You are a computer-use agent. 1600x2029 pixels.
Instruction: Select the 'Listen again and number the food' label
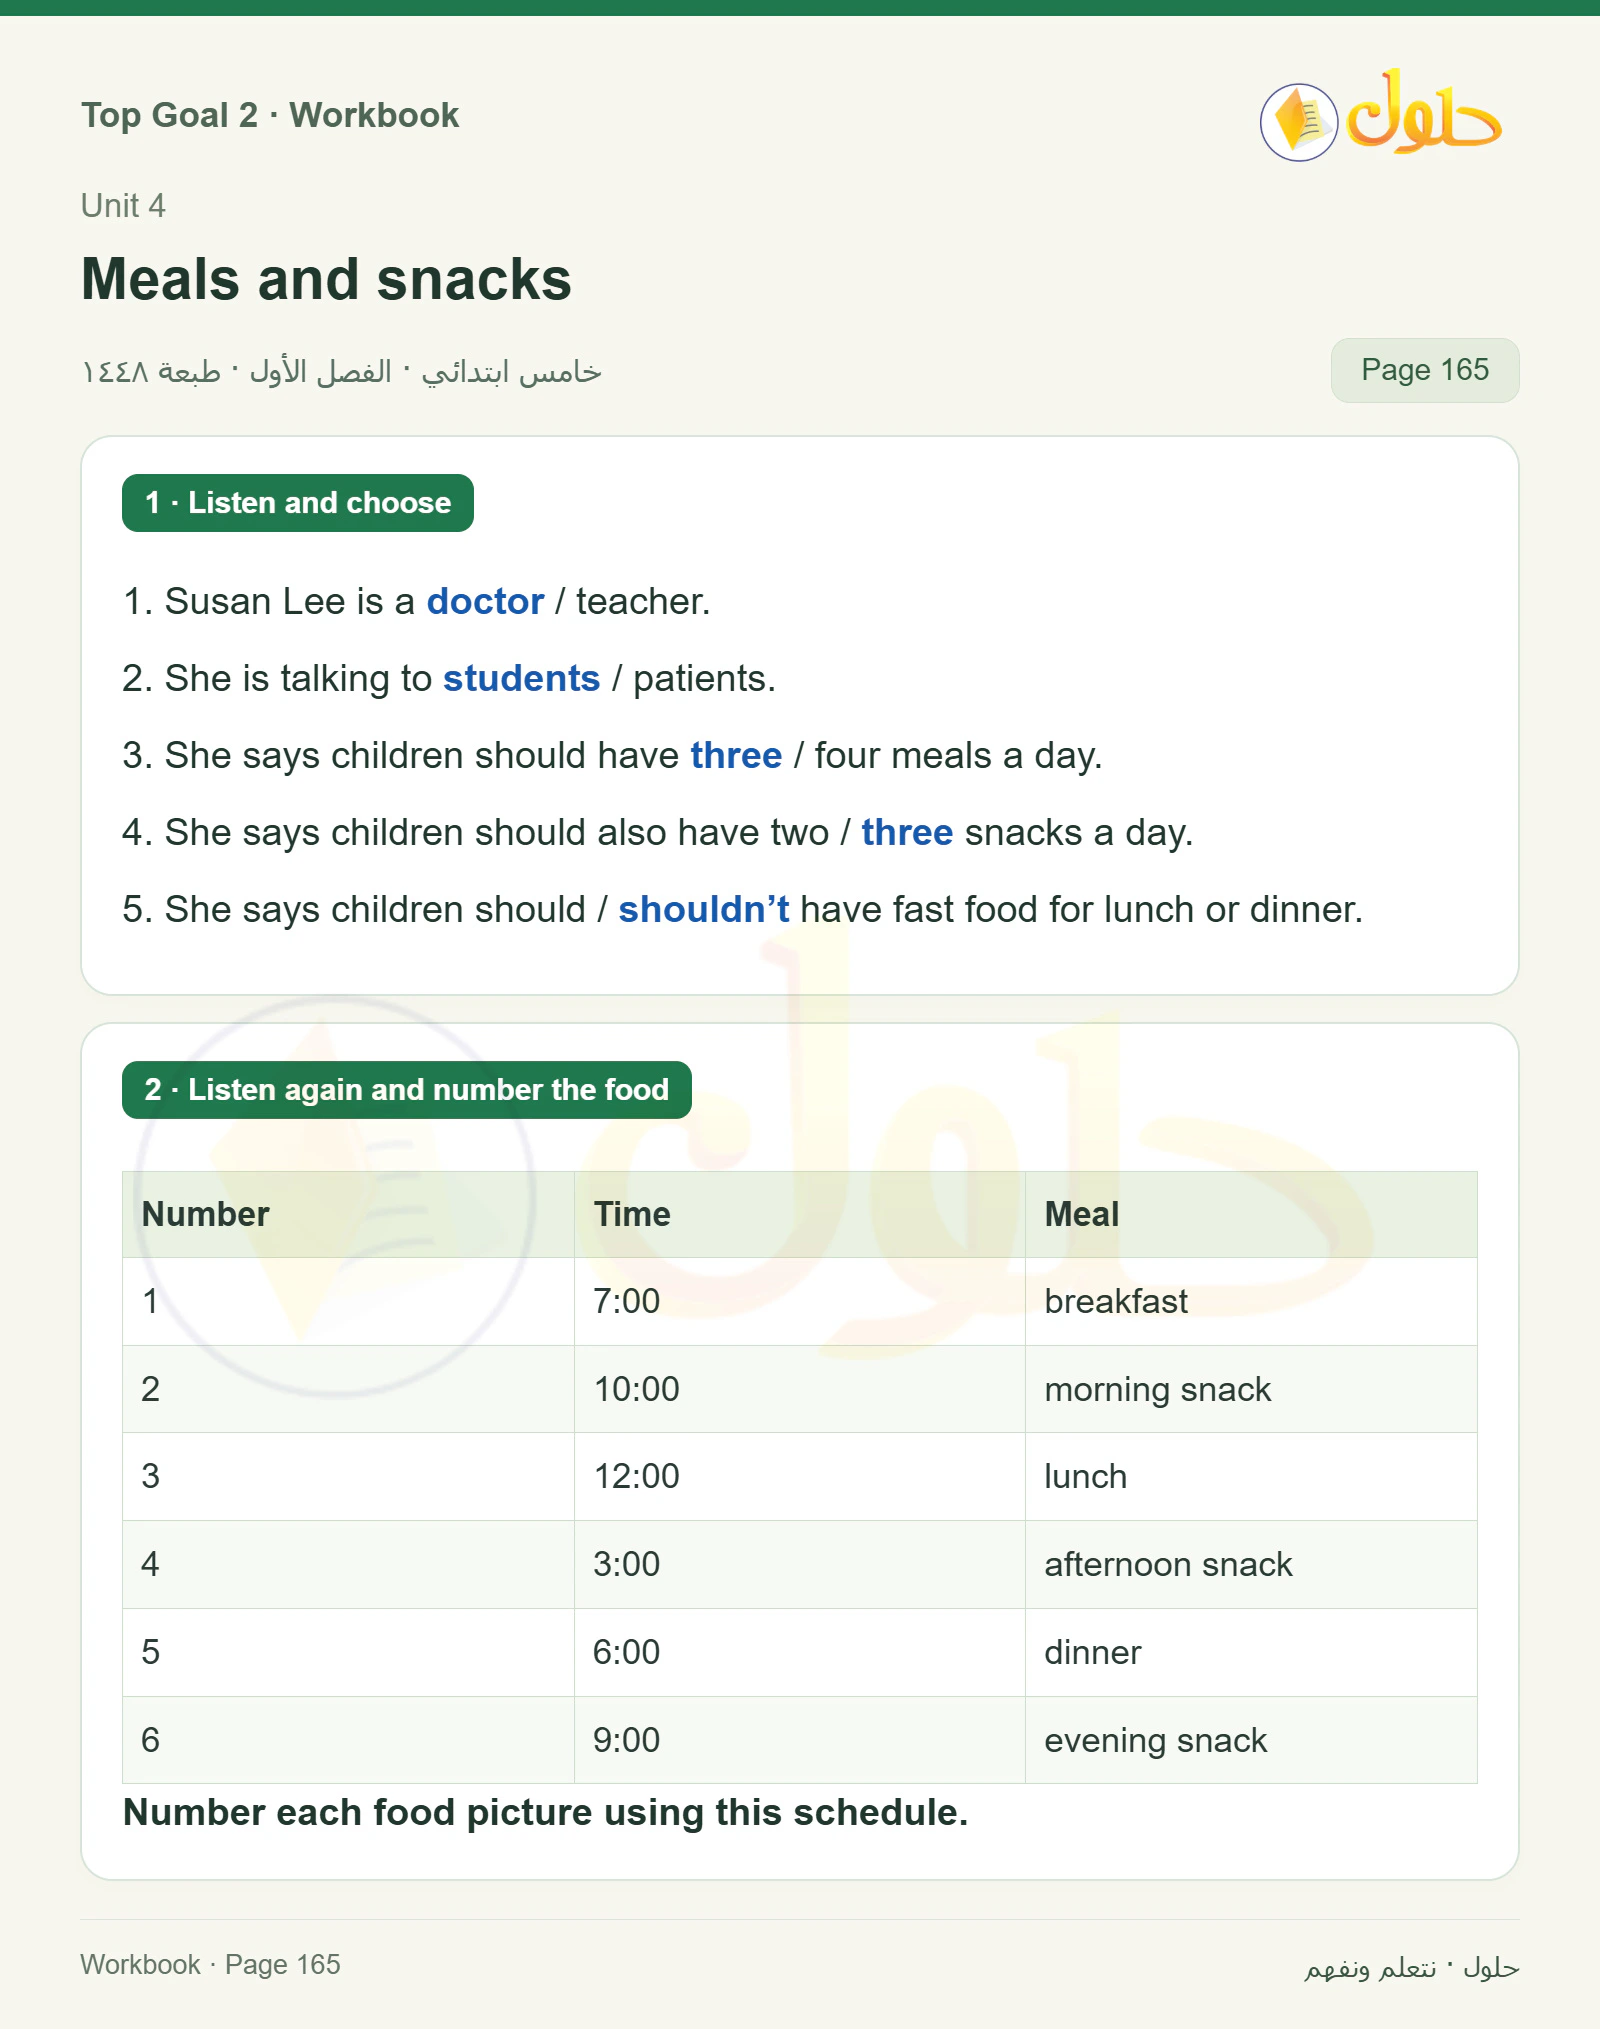tap(406, 1090)
